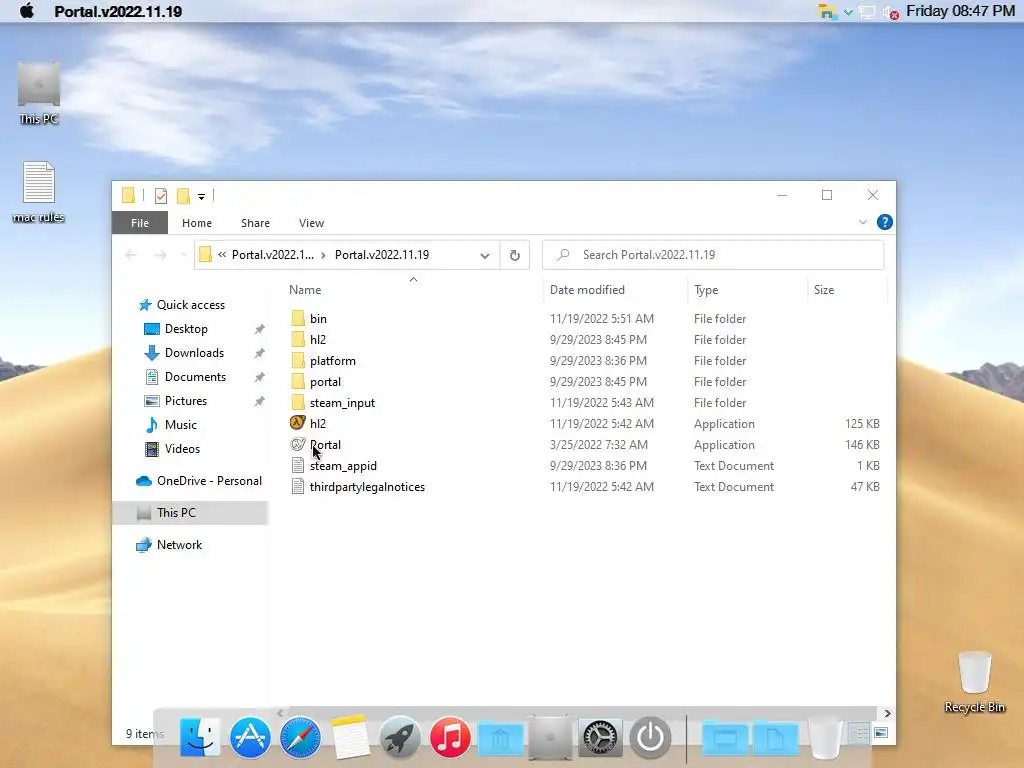Open System Preferences gear in the dock
Screen dimensions: 1024x768
[x=600, y=737]
